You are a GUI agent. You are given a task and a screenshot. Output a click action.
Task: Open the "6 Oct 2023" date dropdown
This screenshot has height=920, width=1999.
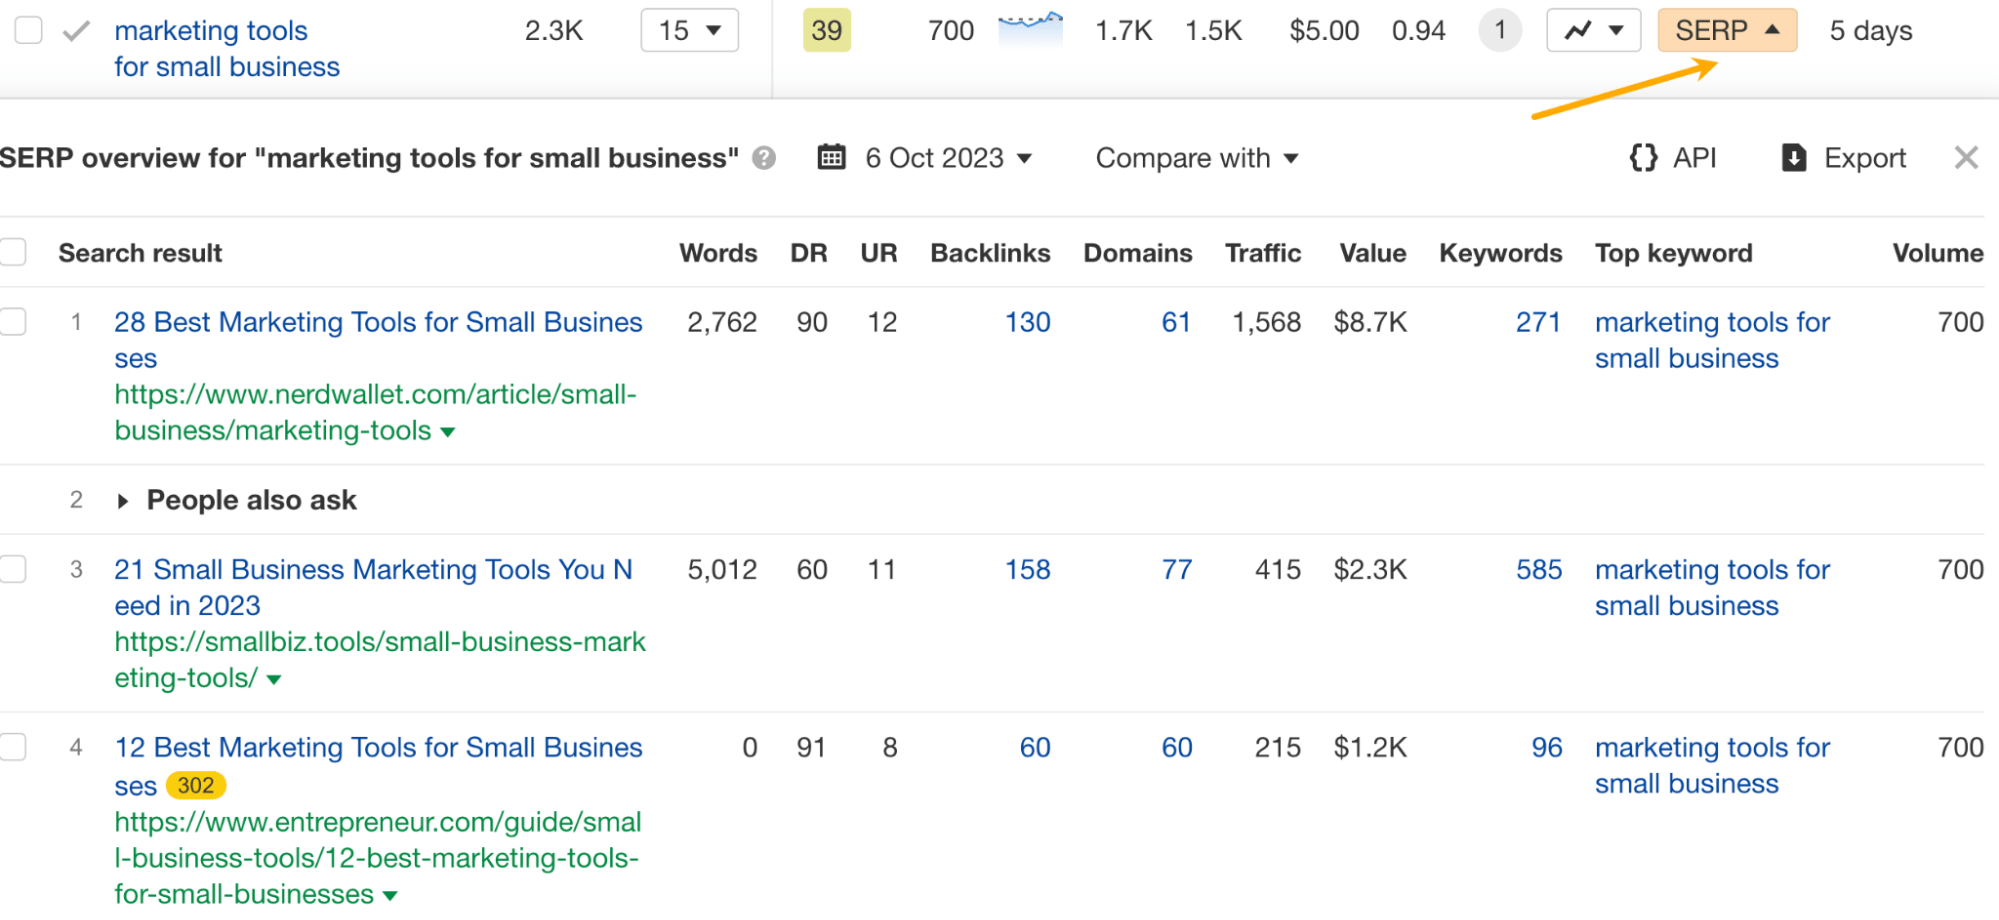coord(945,157)
